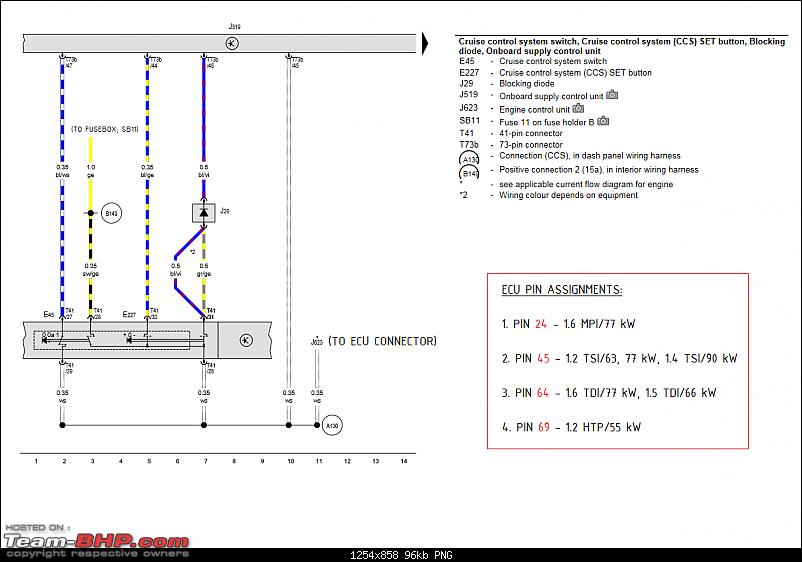
Task: Select legend text "Fuse 11 on fuse holder B"
Action: [x=547, y=122]
